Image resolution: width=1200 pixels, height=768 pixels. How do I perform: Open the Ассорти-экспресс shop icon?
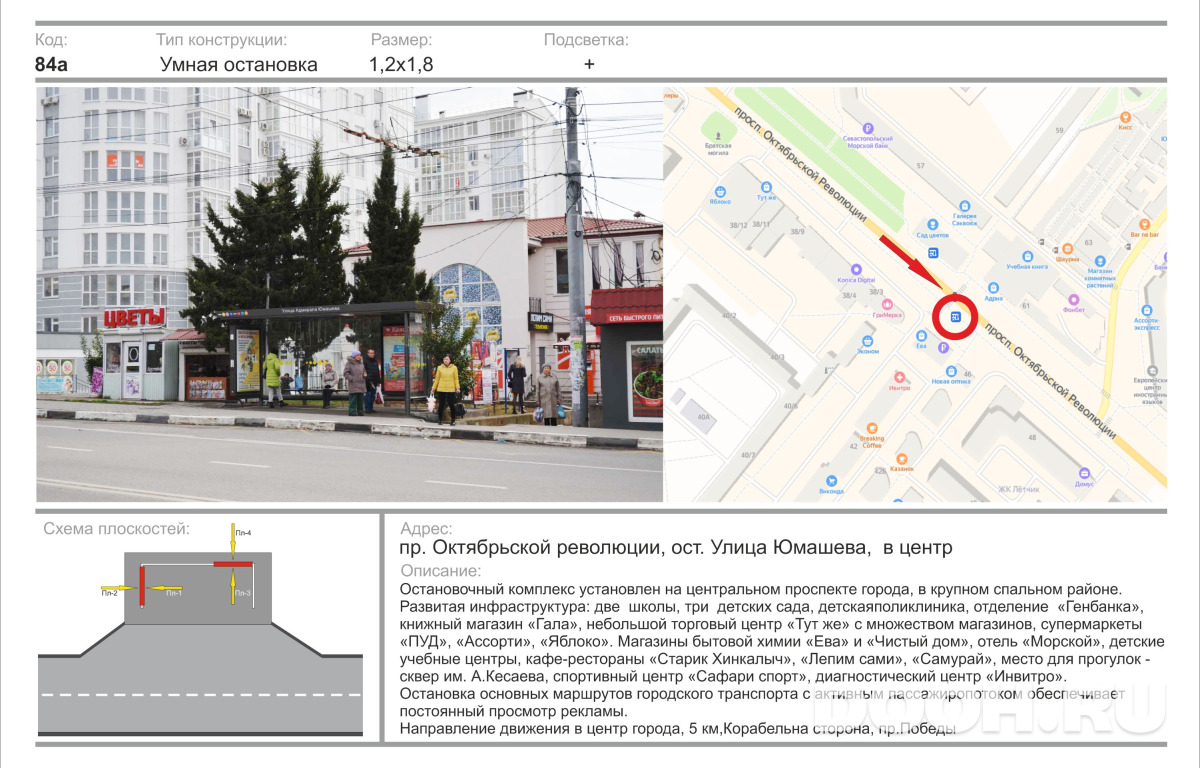point(1146,308)
